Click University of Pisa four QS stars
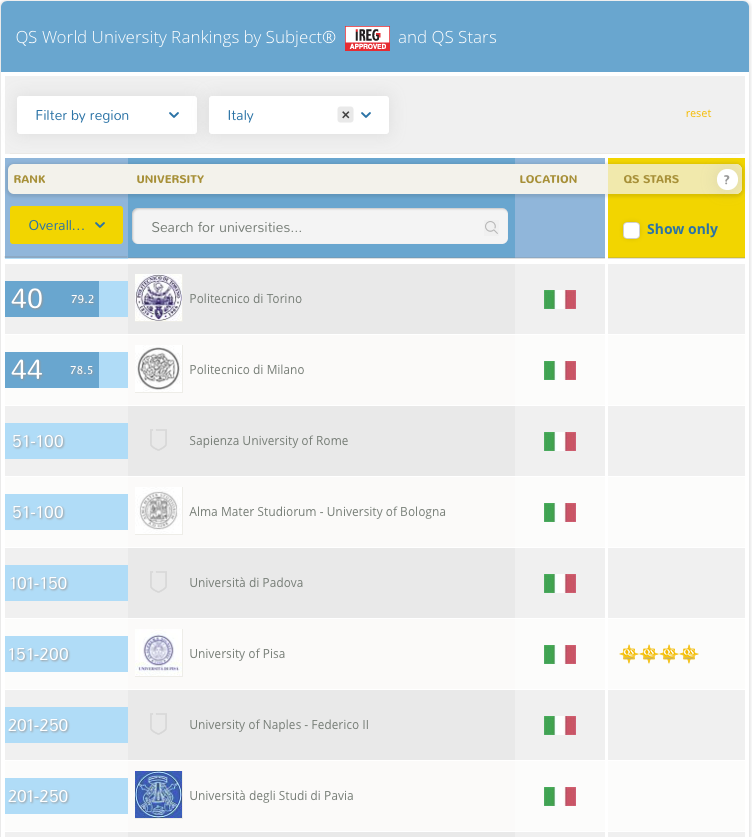 (x=659, y=654)
